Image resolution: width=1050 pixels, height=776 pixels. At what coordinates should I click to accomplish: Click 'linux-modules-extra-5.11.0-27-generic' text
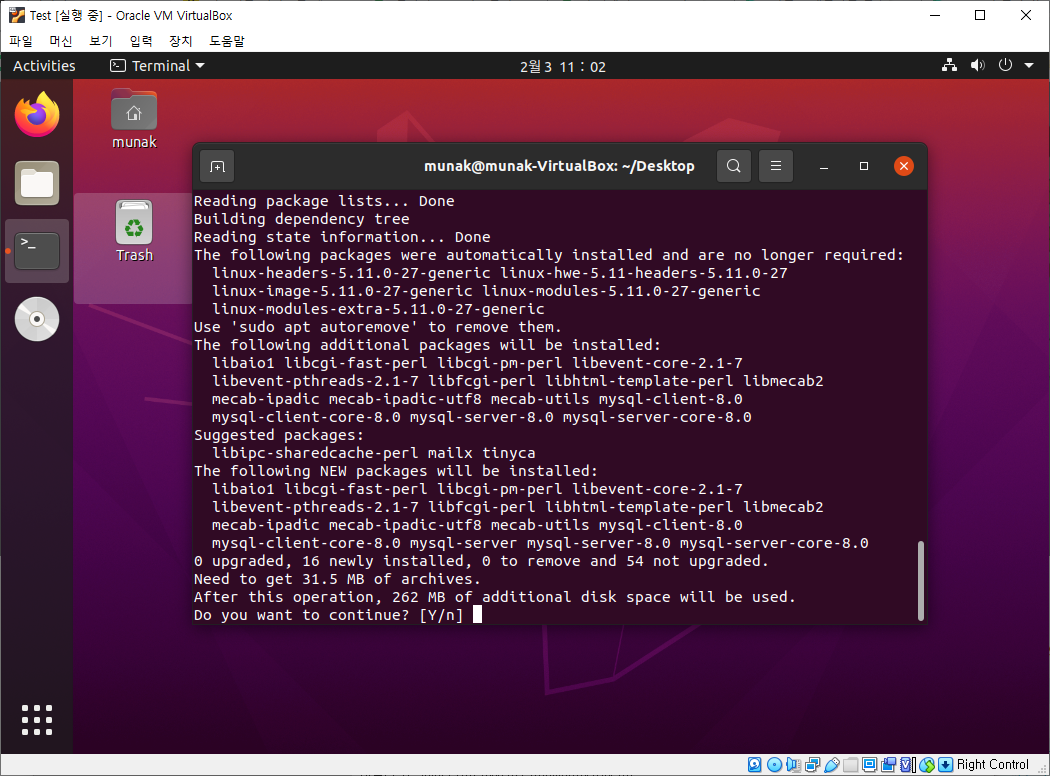tap(378, 309)
